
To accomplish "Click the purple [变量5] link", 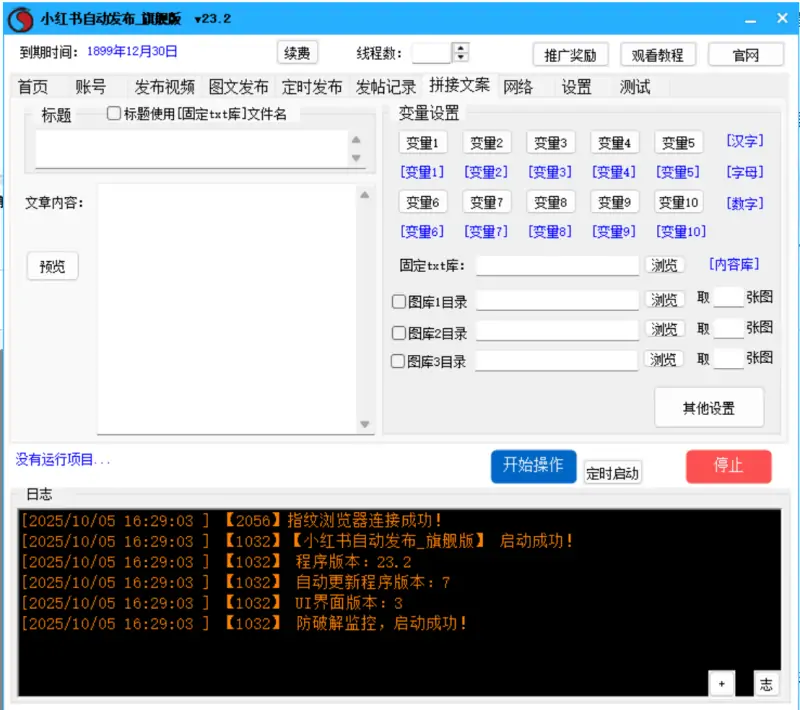I will [x=678, y=172].
